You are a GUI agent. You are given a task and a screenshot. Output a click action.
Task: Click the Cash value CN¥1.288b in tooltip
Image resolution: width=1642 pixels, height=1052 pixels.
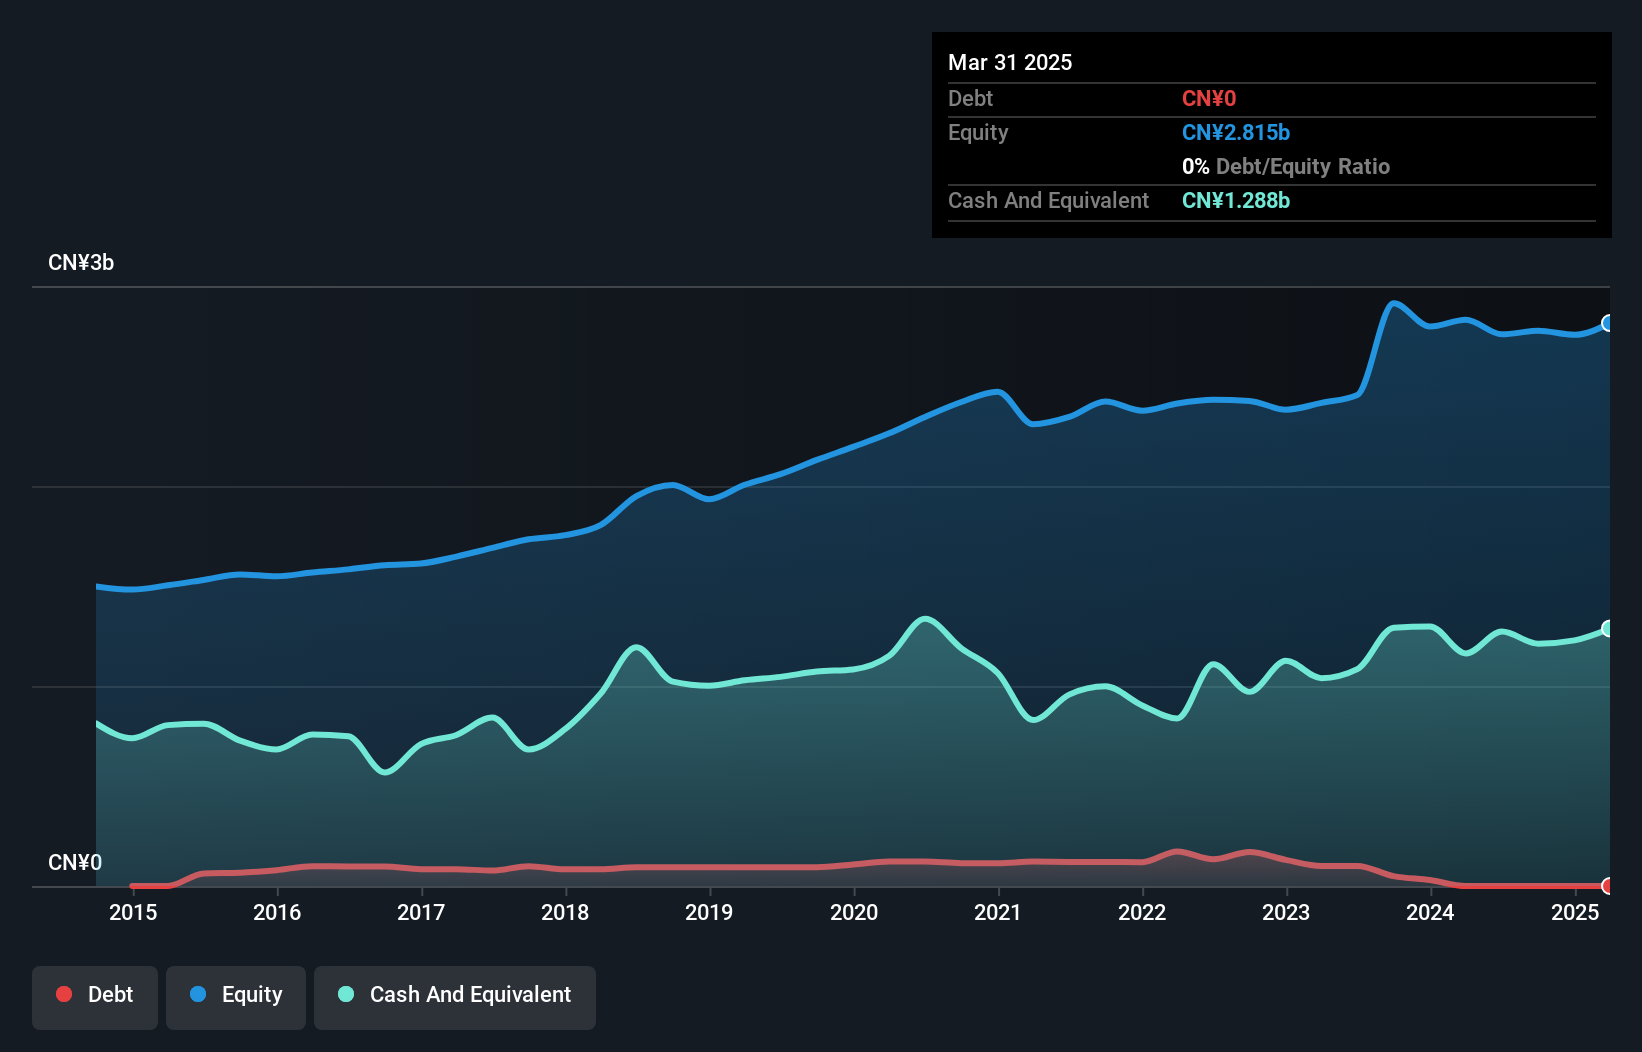click(1236, 200)
